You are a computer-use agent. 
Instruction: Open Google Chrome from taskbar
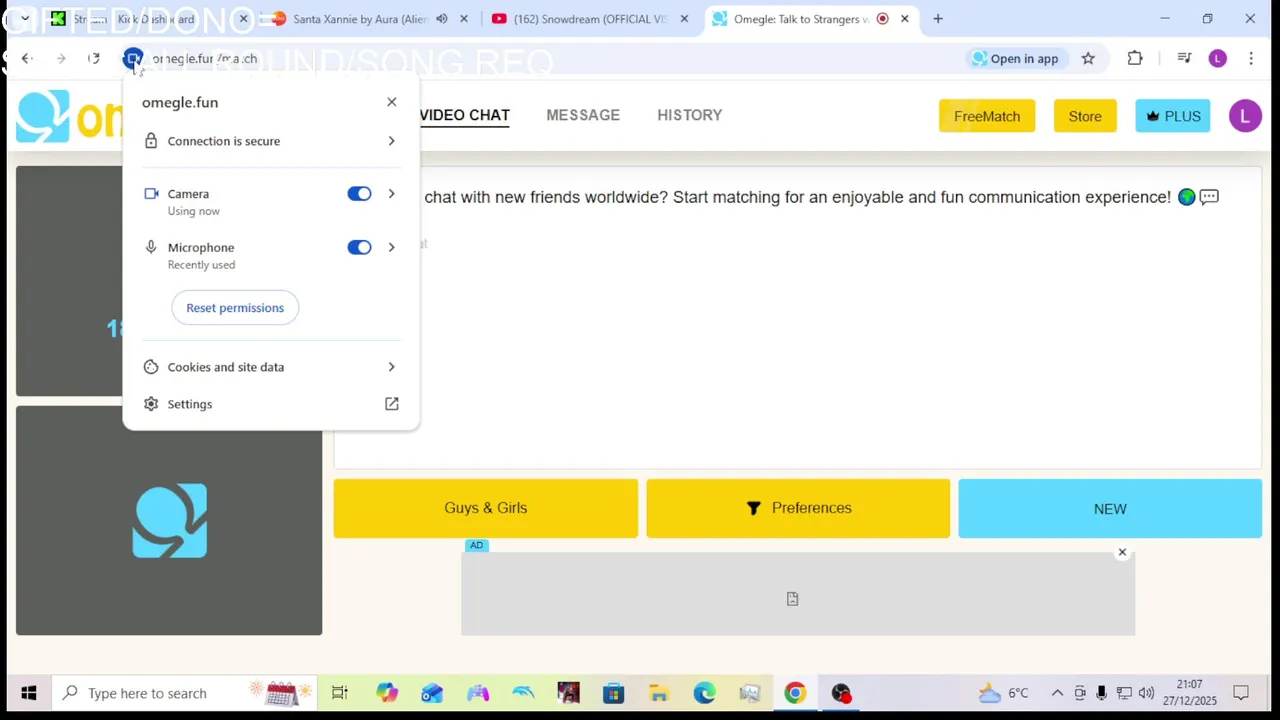[795, 693]
